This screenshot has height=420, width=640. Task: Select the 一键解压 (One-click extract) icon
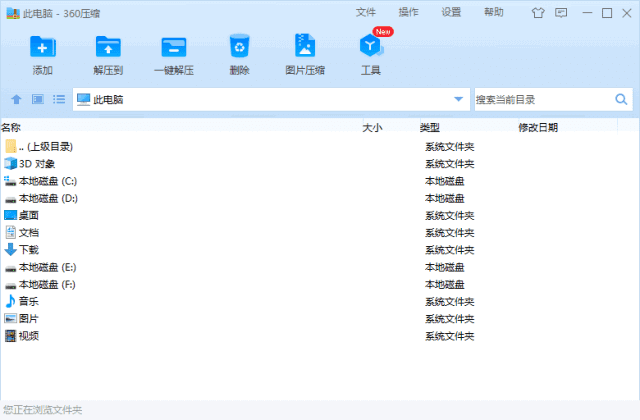[x=173, y=47]
